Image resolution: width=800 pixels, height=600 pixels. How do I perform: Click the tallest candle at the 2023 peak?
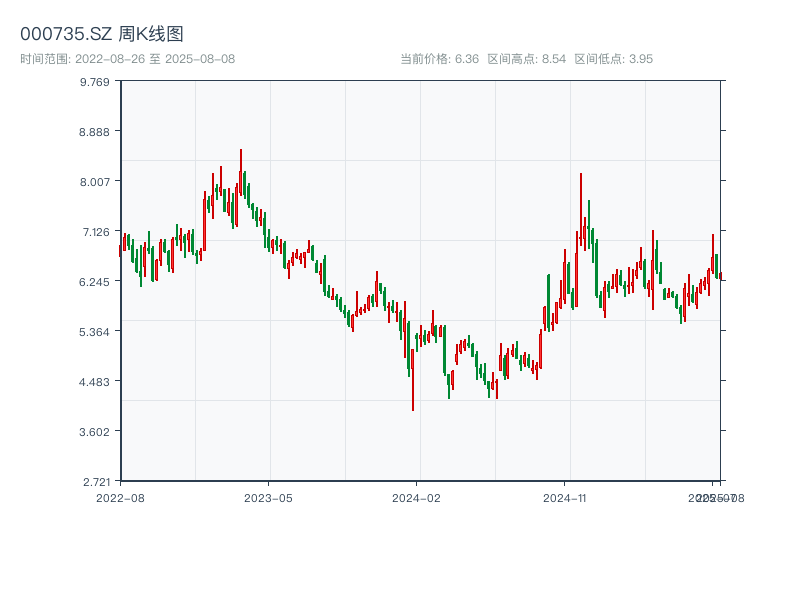[x=241, y=172]
